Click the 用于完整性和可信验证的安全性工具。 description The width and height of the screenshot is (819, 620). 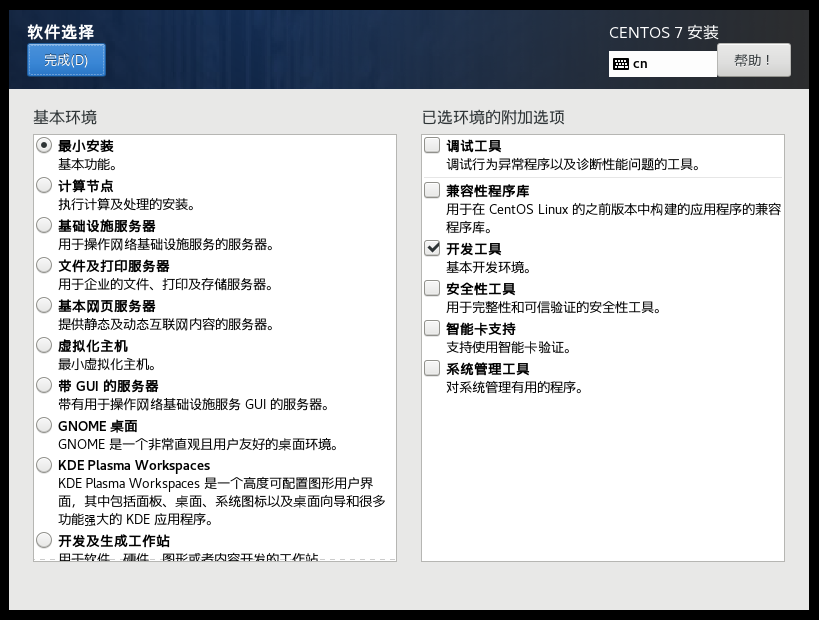[554, 307]
